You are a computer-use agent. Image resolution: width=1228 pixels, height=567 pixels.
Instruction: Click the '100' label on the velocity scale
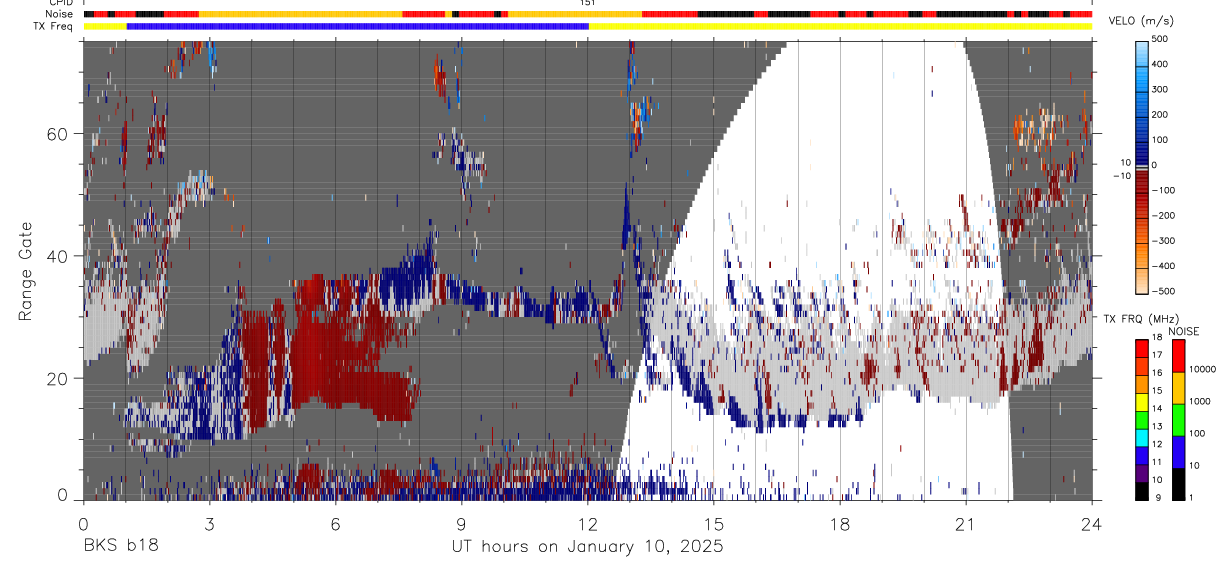[x=1160, y=139]
